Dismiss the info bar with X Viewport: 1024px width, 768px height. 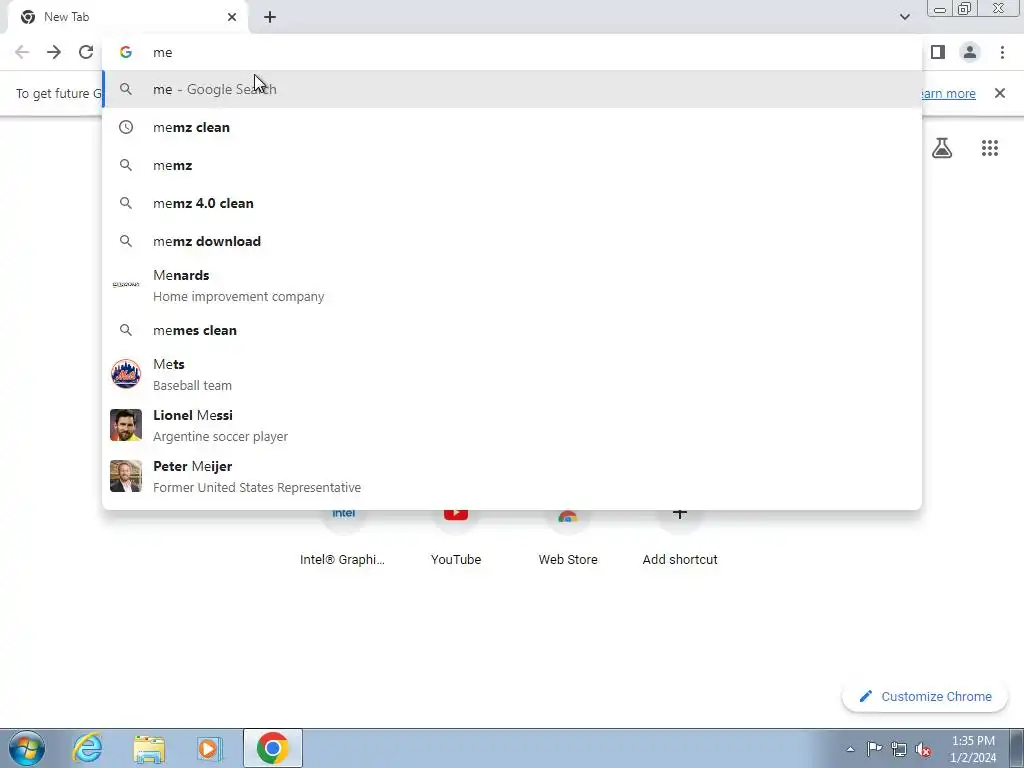(x=1000, y=93)
